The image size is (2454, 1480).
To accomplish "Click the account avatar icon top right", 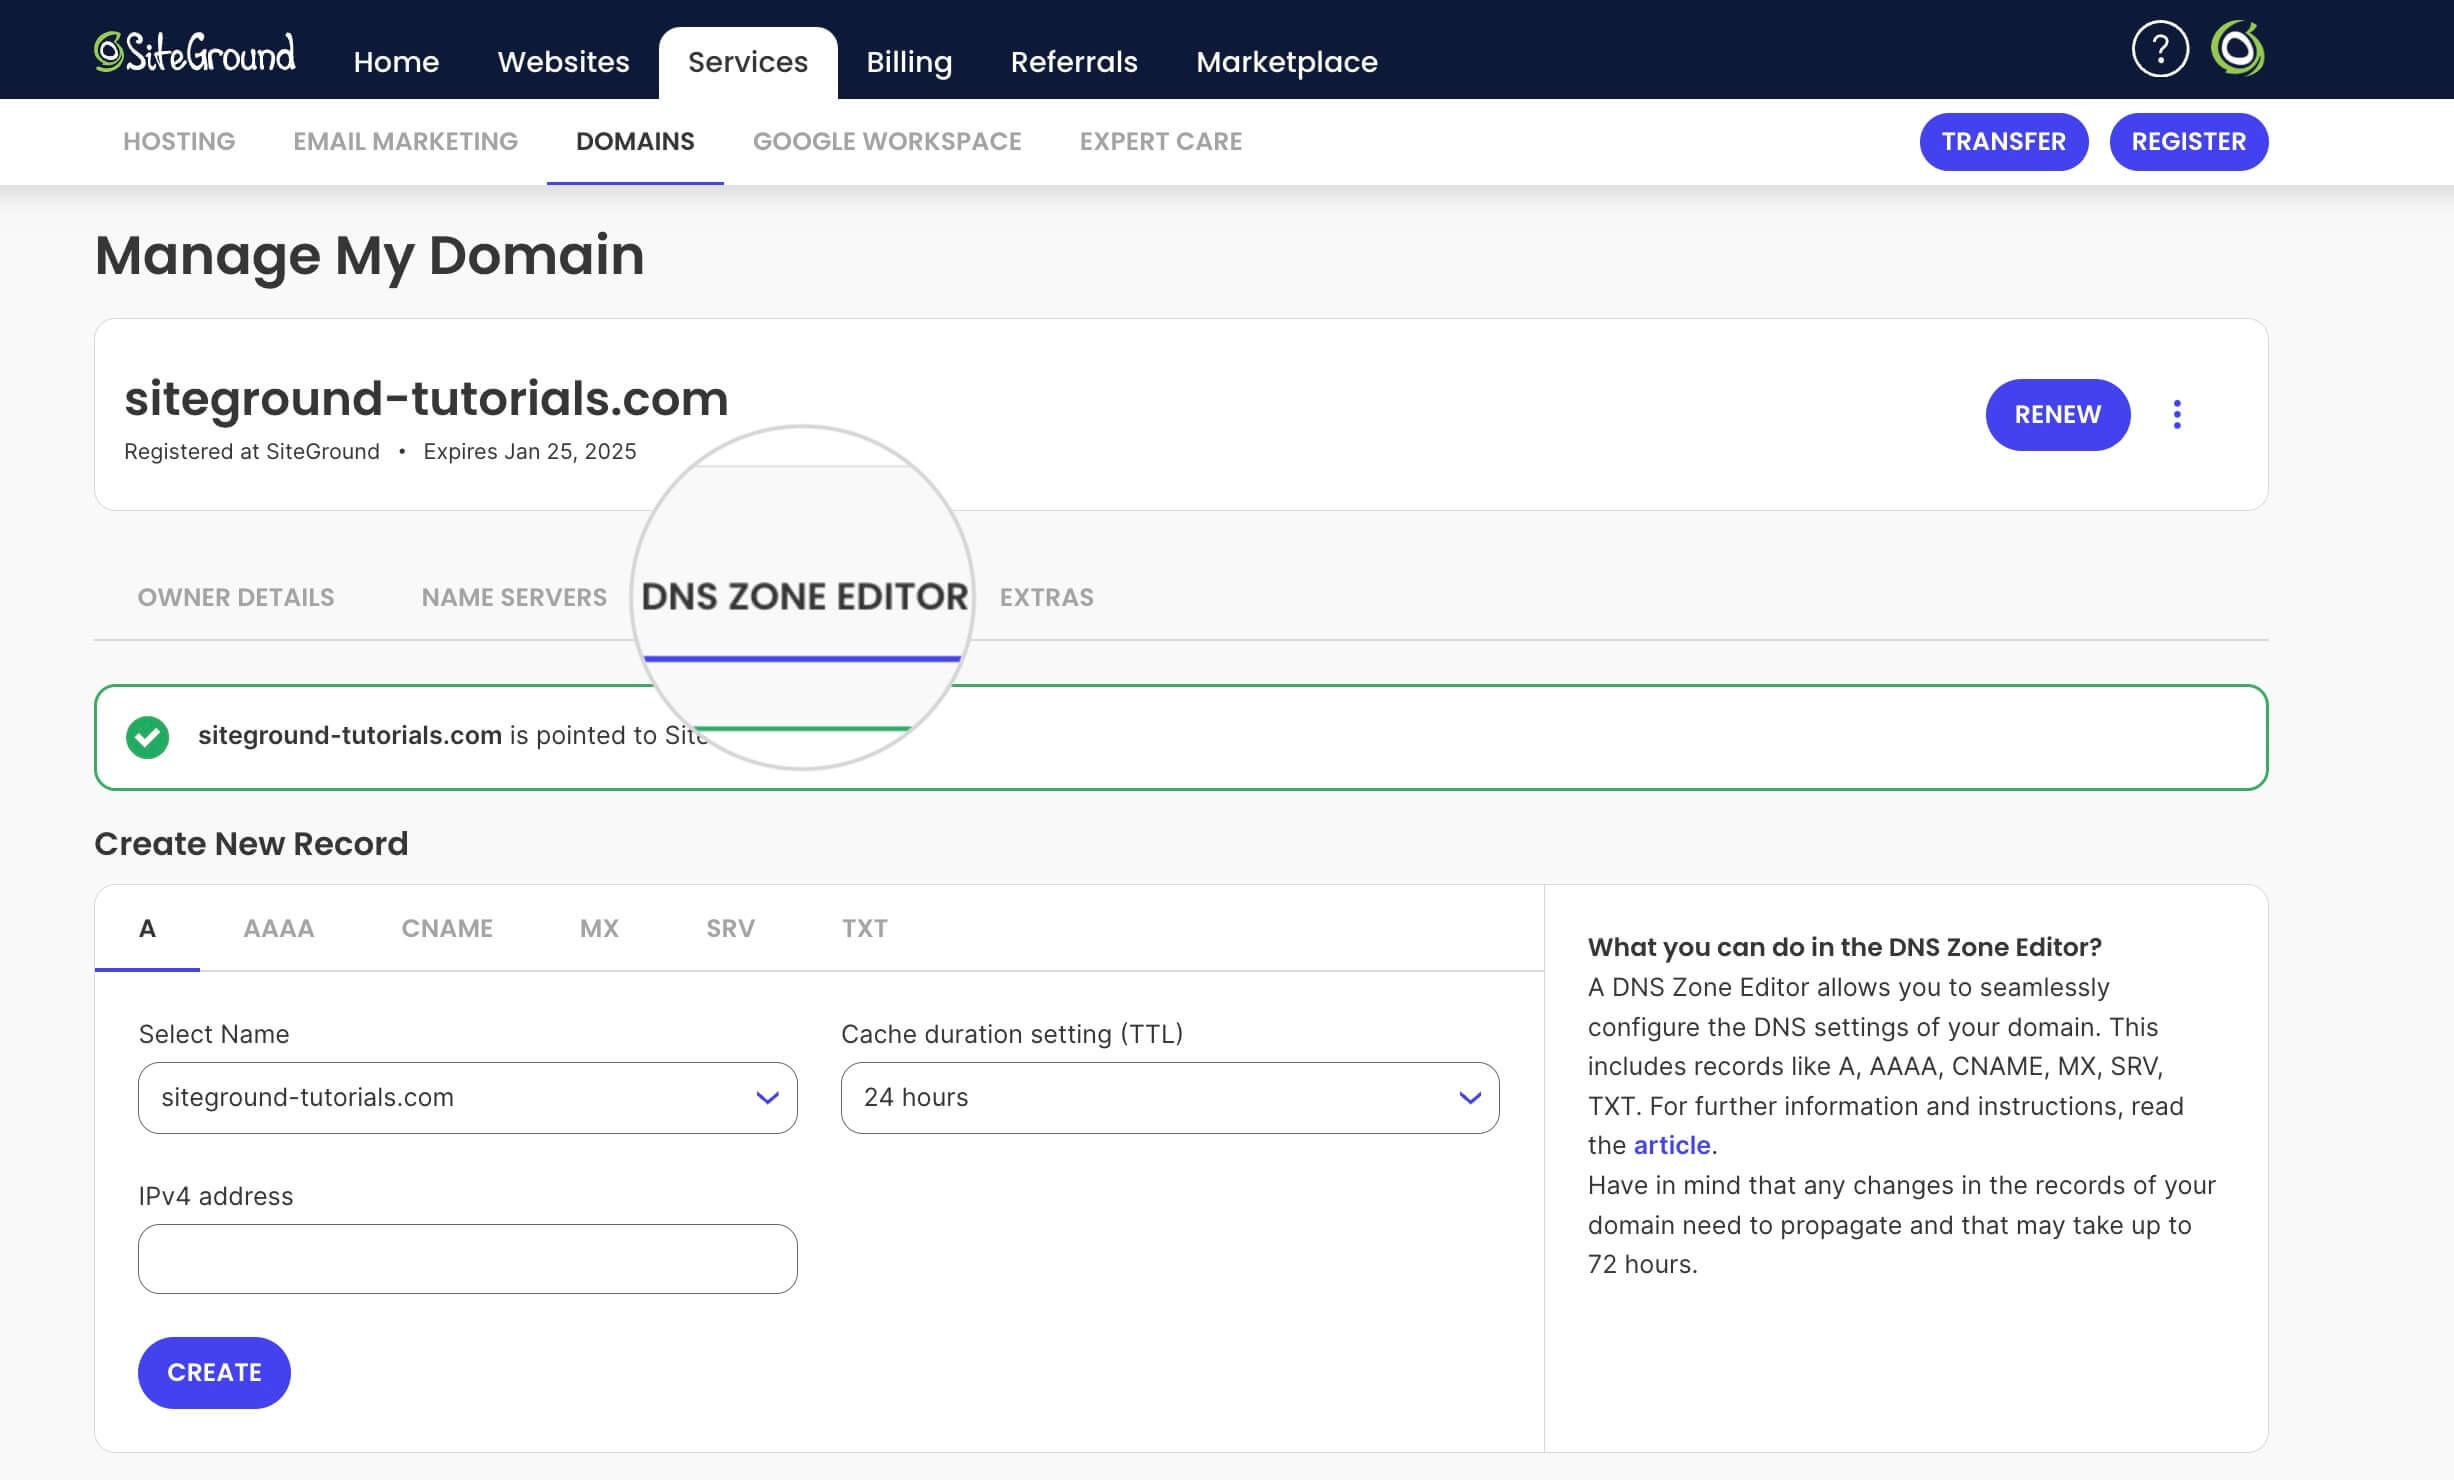I will (x=2238, y=47).
